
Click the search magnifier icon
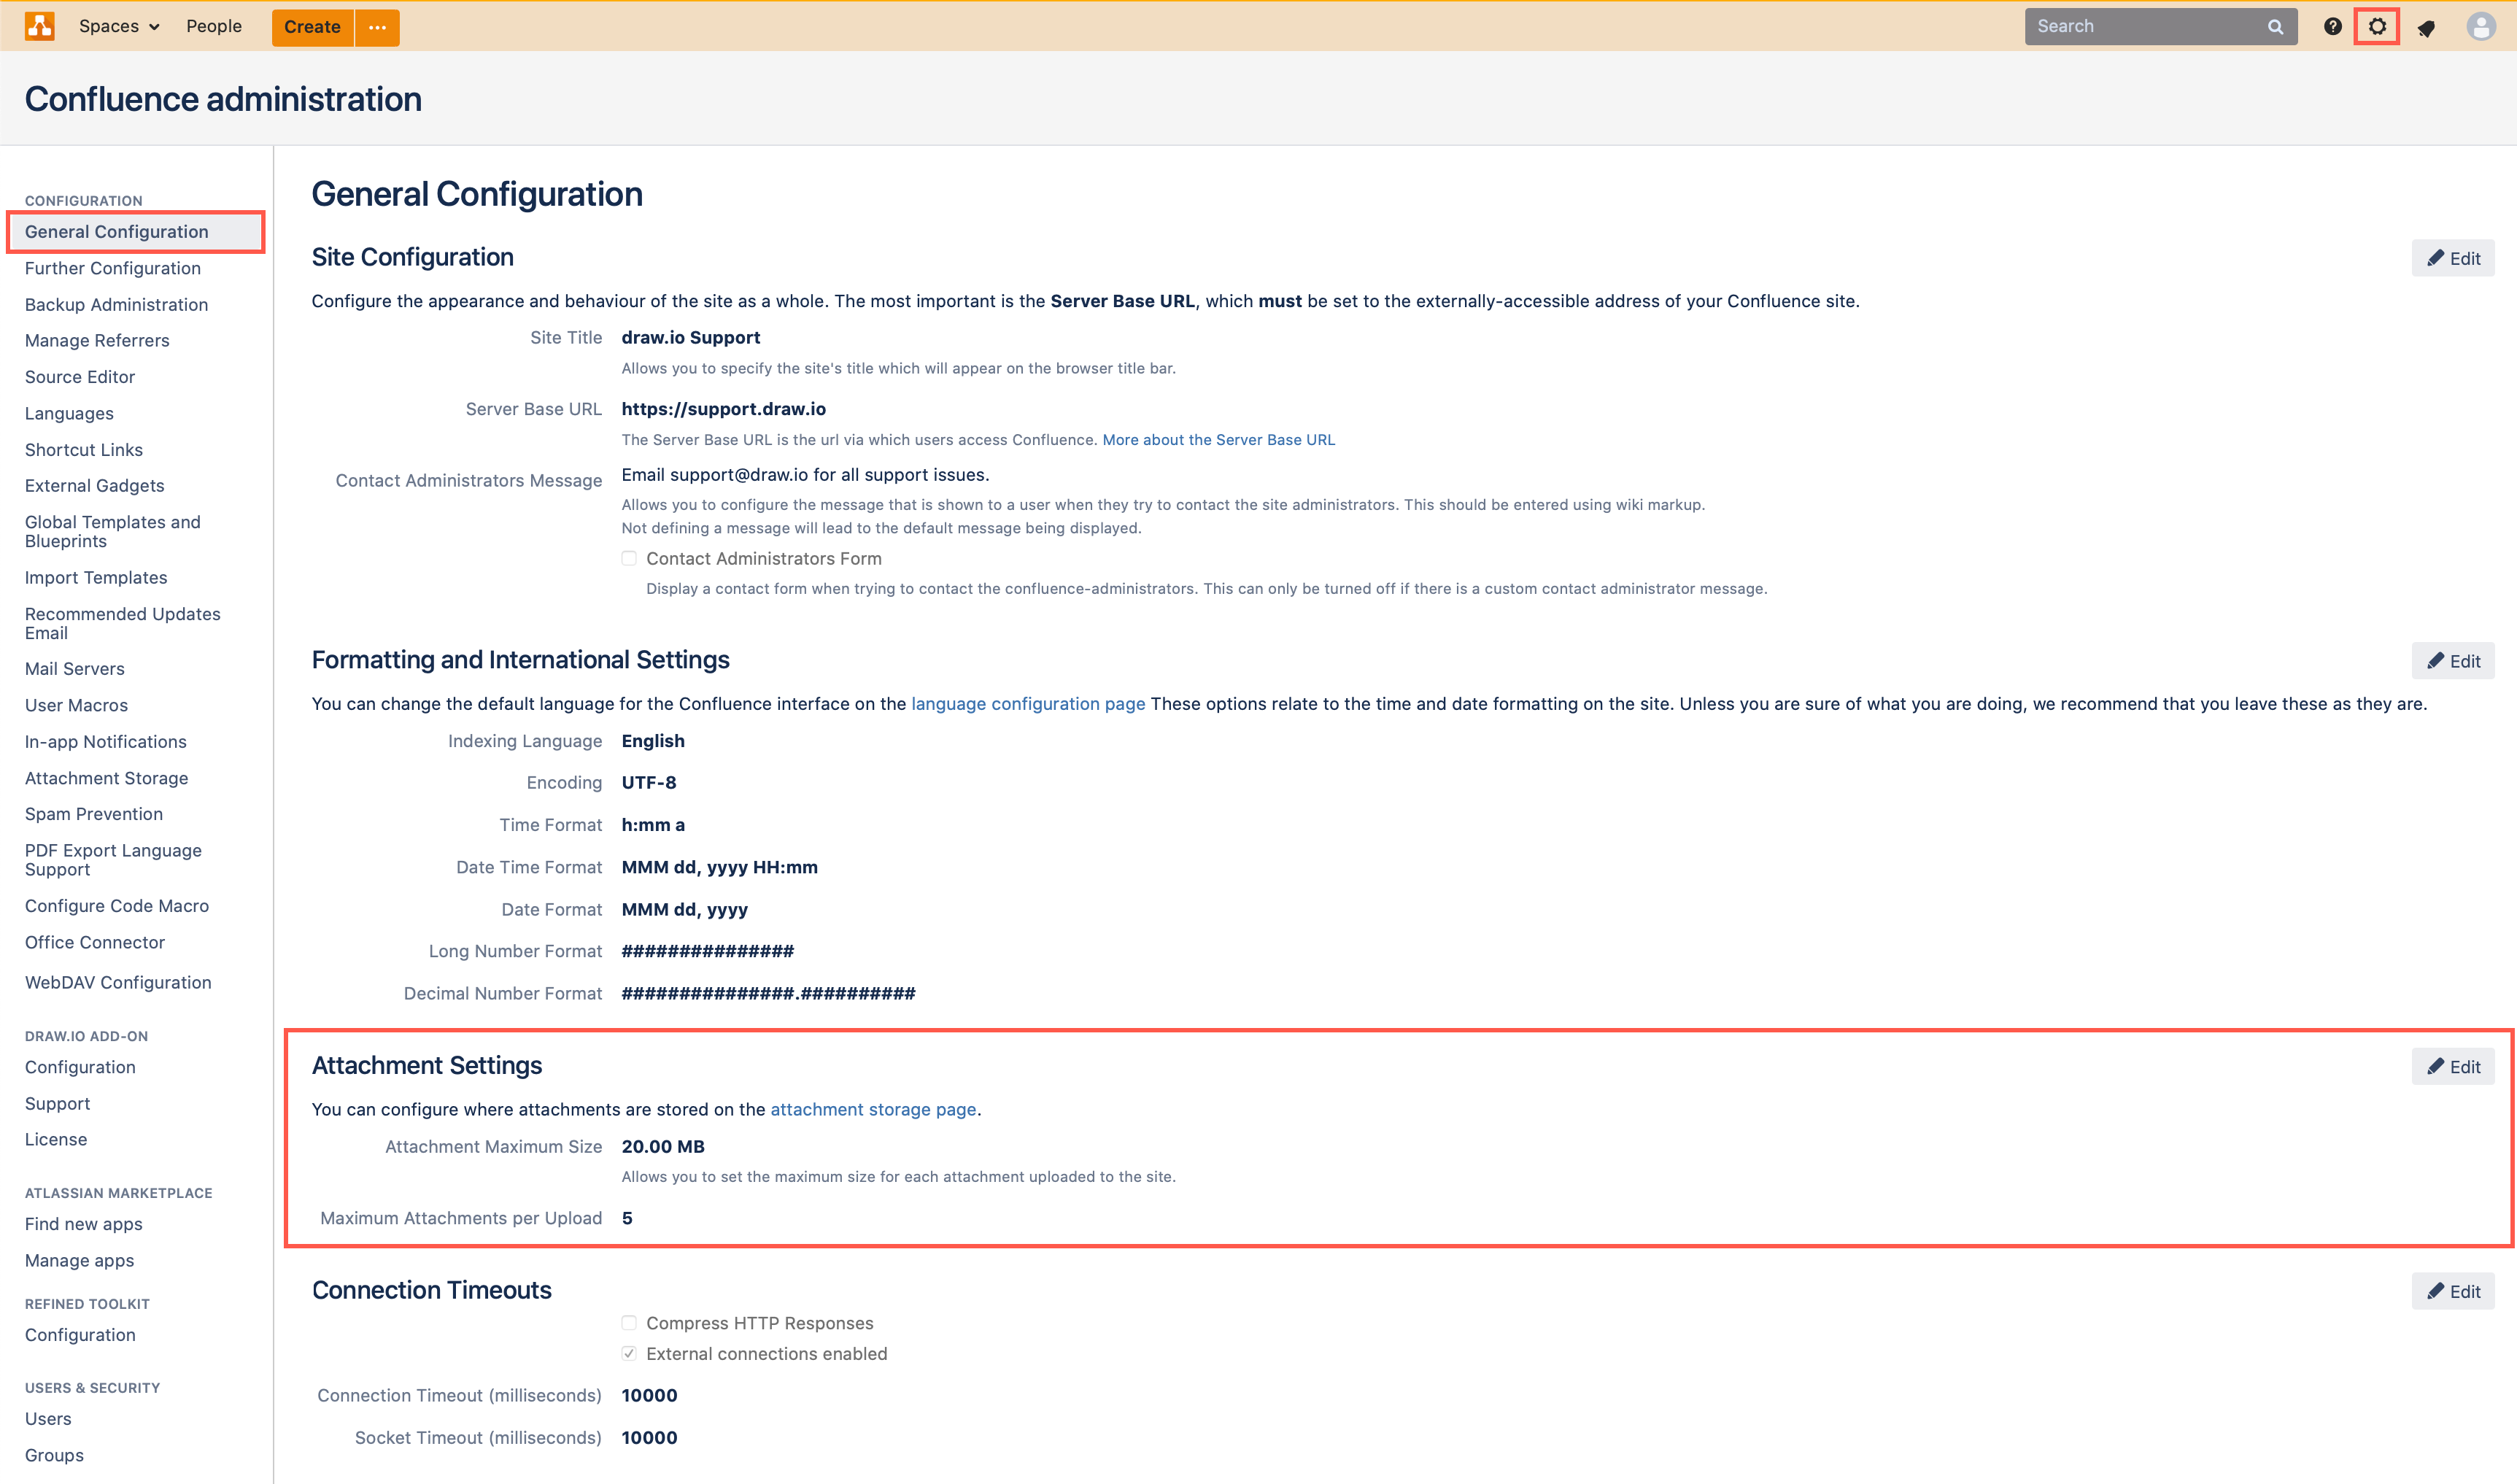[2274, 26]
